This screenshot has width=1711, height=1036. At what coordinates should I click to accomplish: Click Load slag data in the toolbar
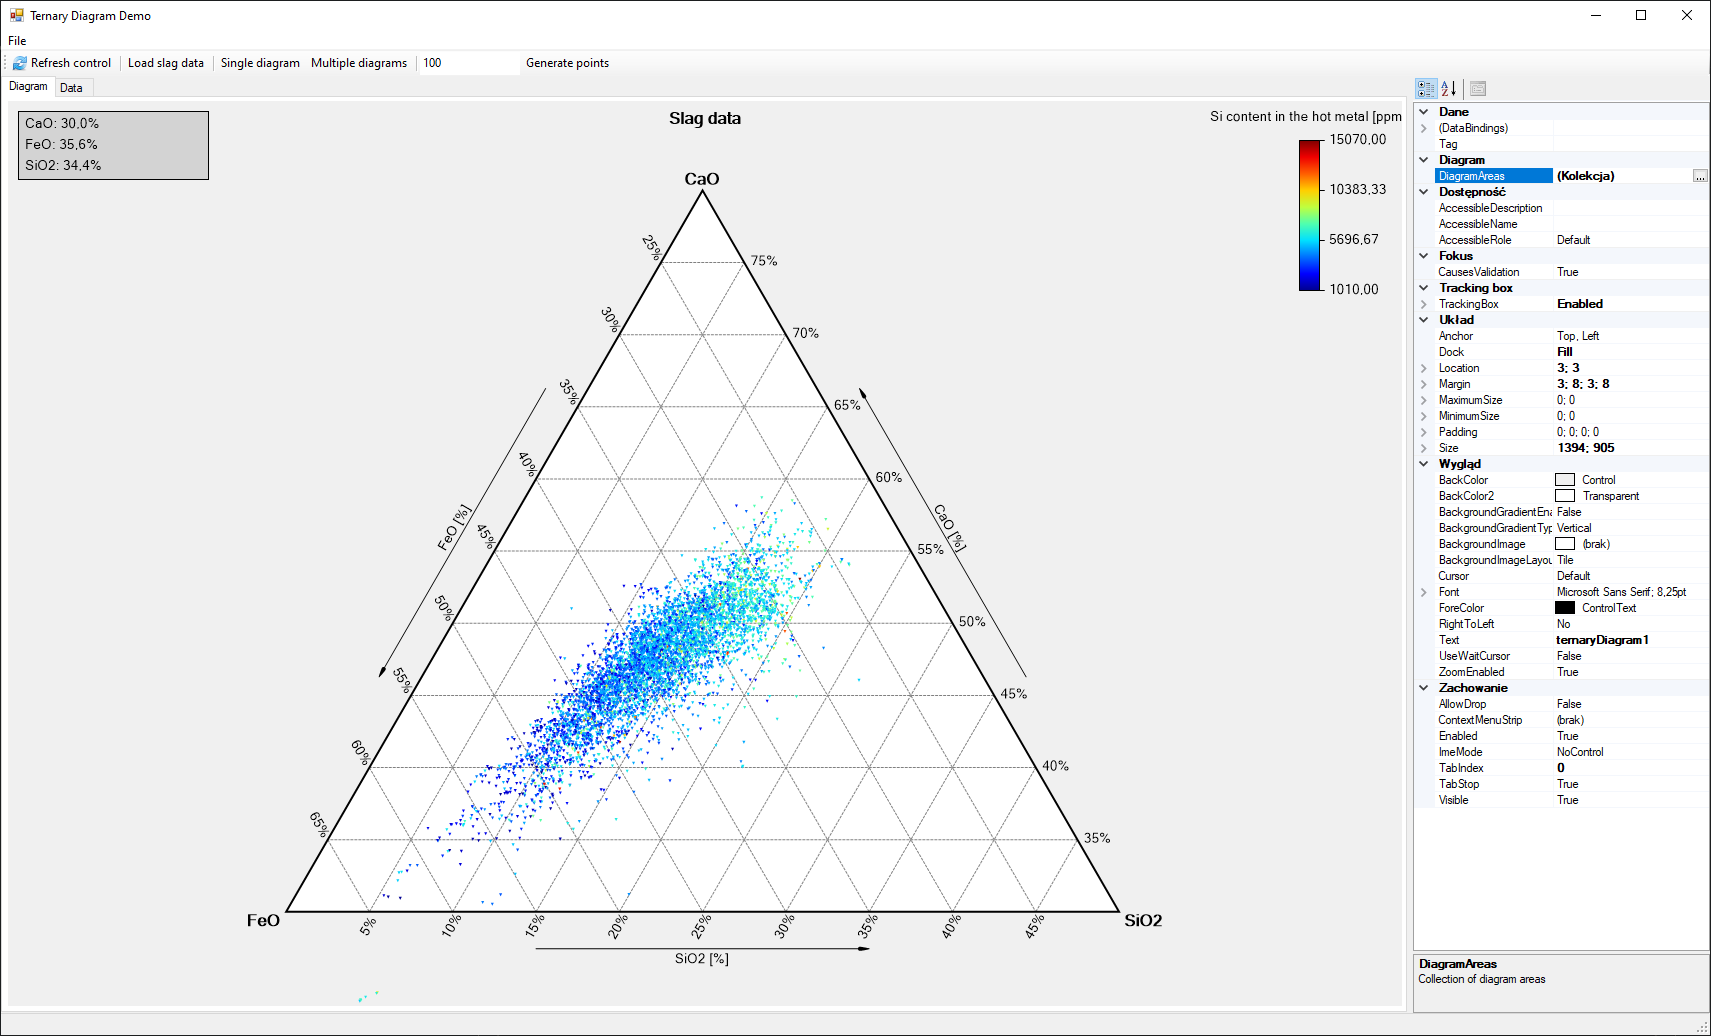[x=166, y=62]
